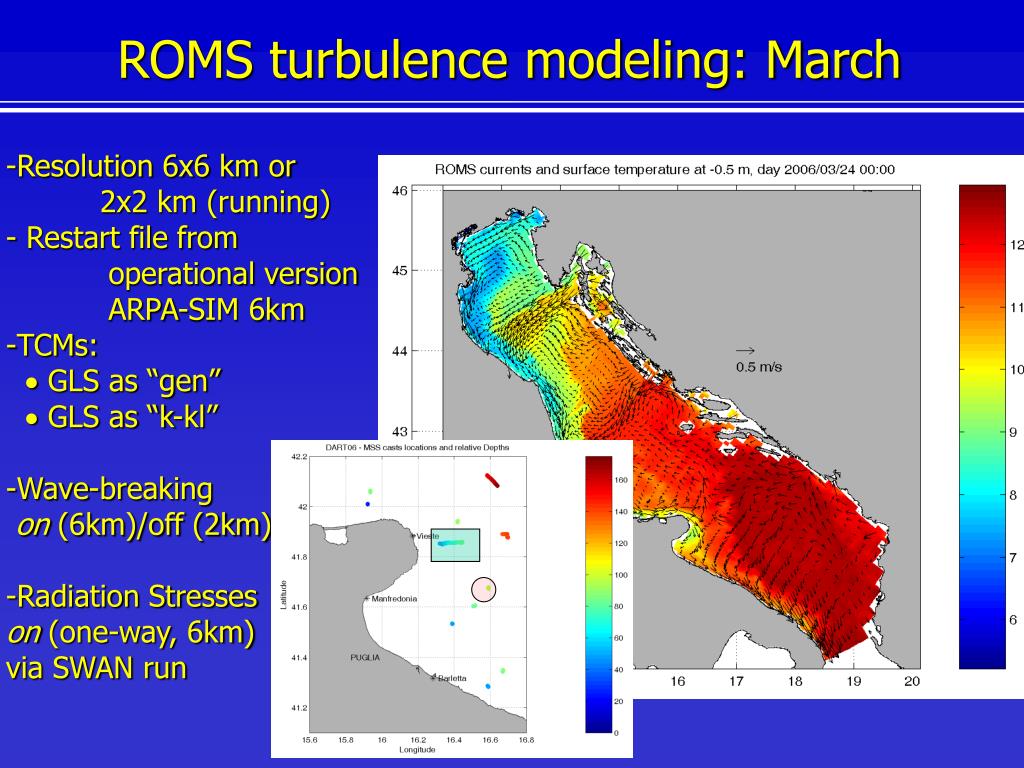Select the text 'on (one-way, 6km)'
The height and width of the screenshot is (768, 1024).
coord(131,632)
